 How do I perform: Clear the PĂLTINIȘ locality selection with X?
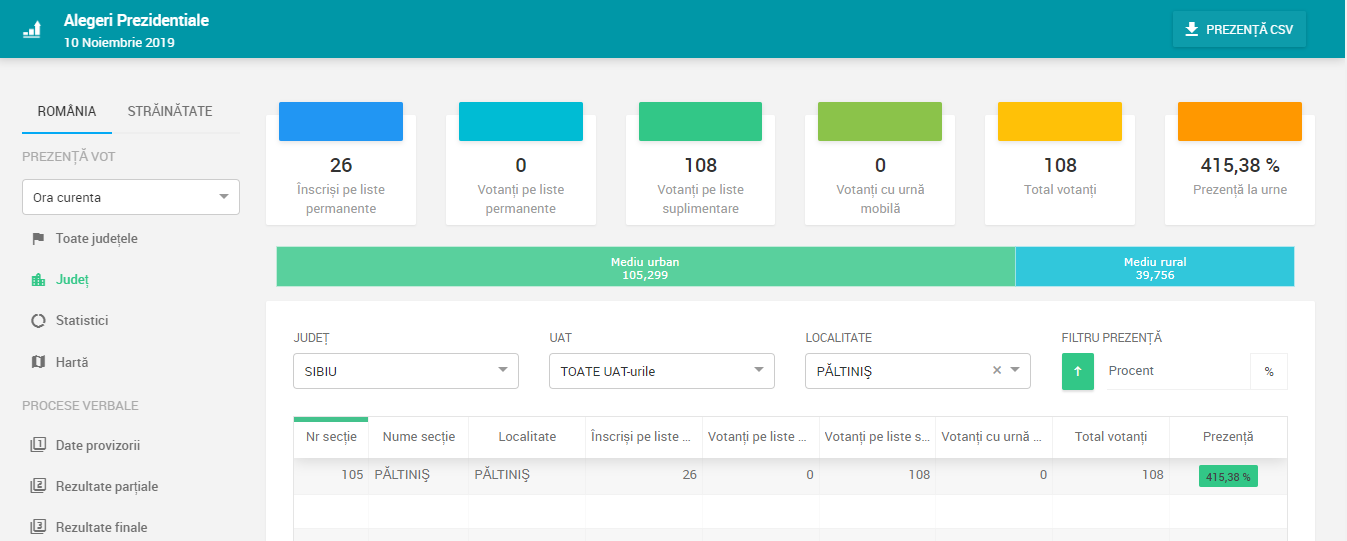[996, 371]
